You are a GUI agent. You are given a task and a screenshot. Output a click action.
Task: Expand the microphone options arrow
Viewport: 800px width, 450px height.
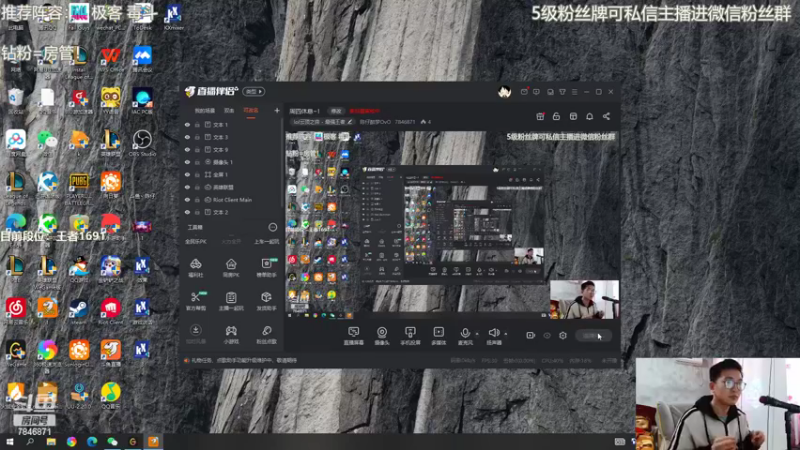click(477, 334)
